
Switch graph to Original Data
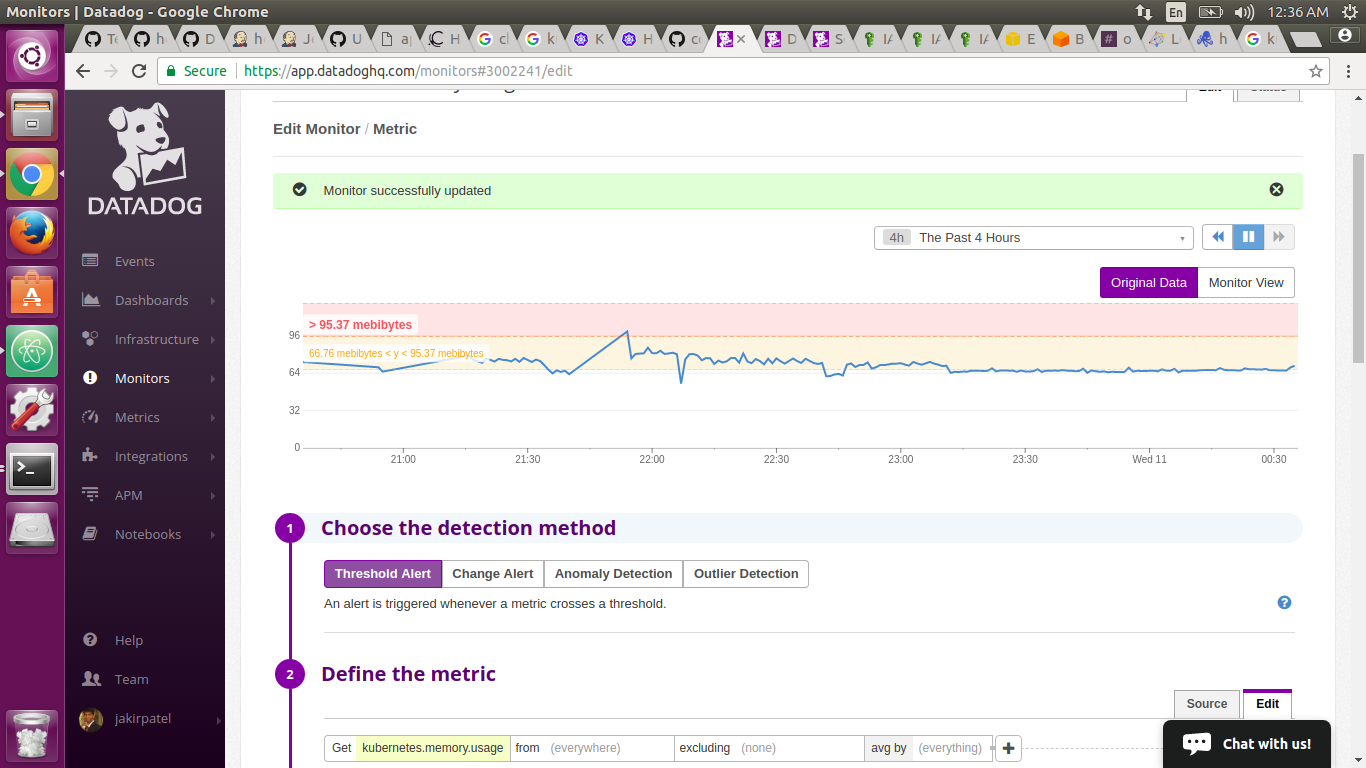1148,282
